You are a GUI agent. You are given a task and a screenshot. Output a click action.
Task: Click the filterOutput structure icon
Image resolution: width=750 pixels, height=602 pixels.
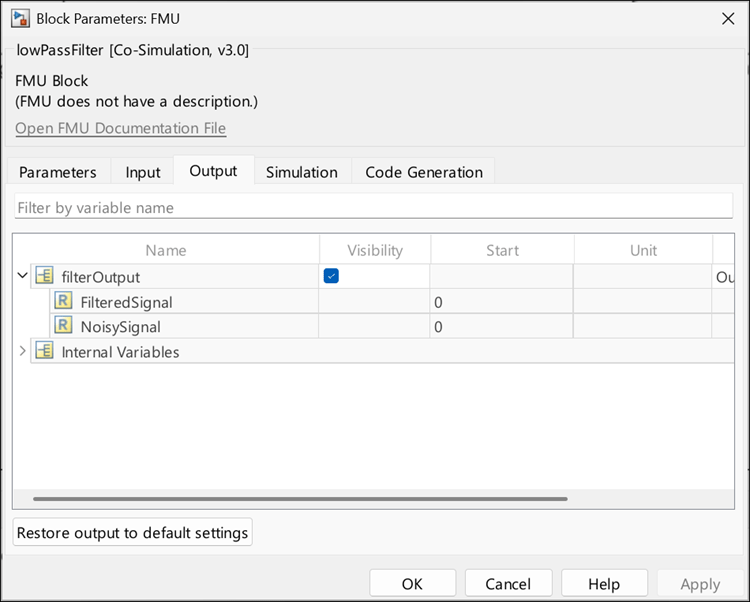click(44, 277)
